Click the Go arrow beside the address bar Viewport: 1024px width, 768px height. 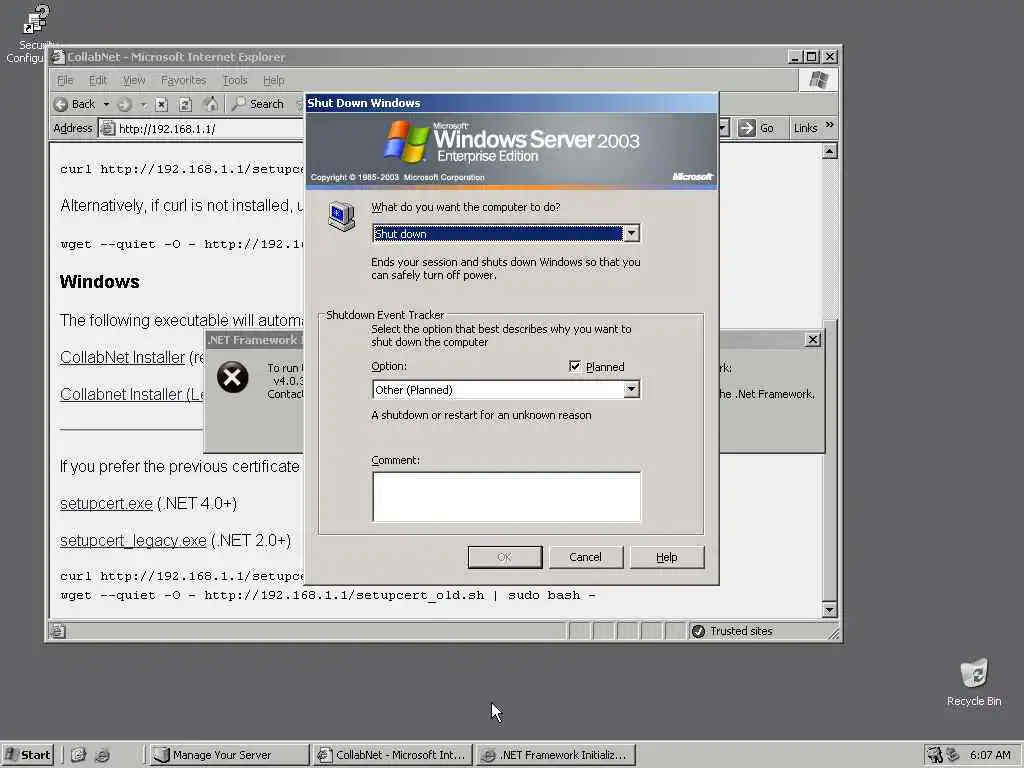(x=746, y=128)
